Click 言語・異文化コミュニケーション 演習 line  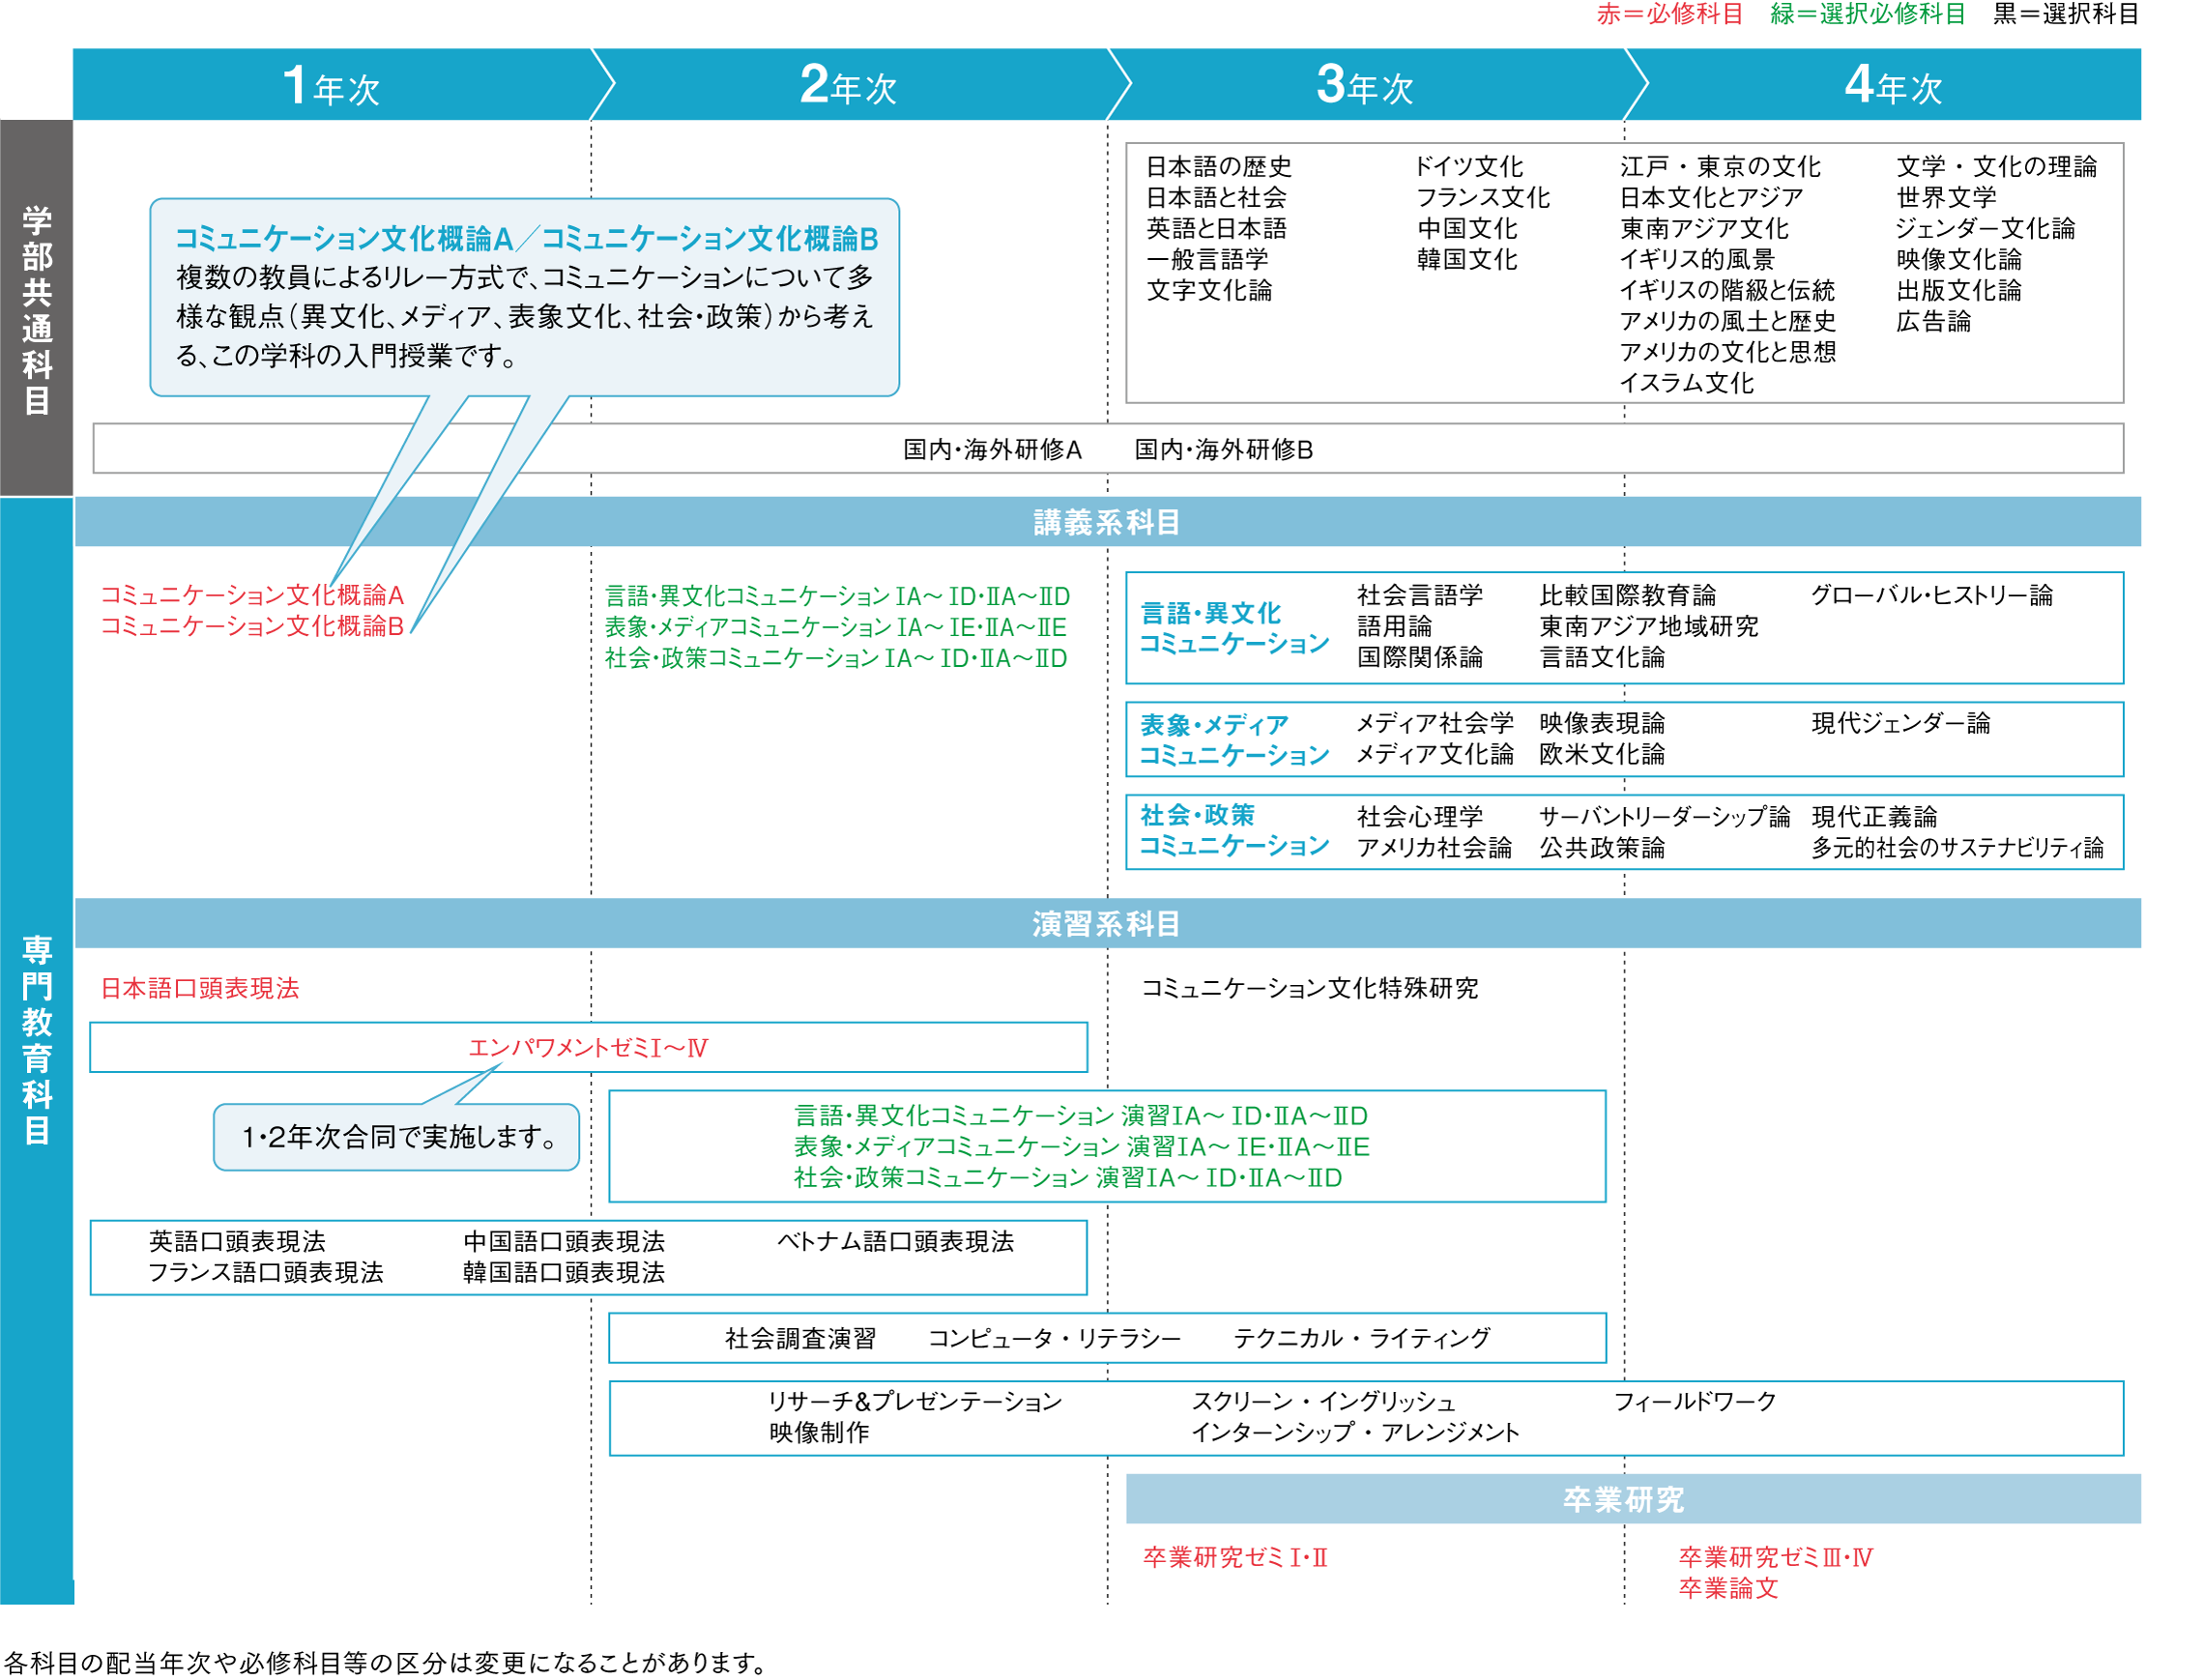(1080, 1116)
